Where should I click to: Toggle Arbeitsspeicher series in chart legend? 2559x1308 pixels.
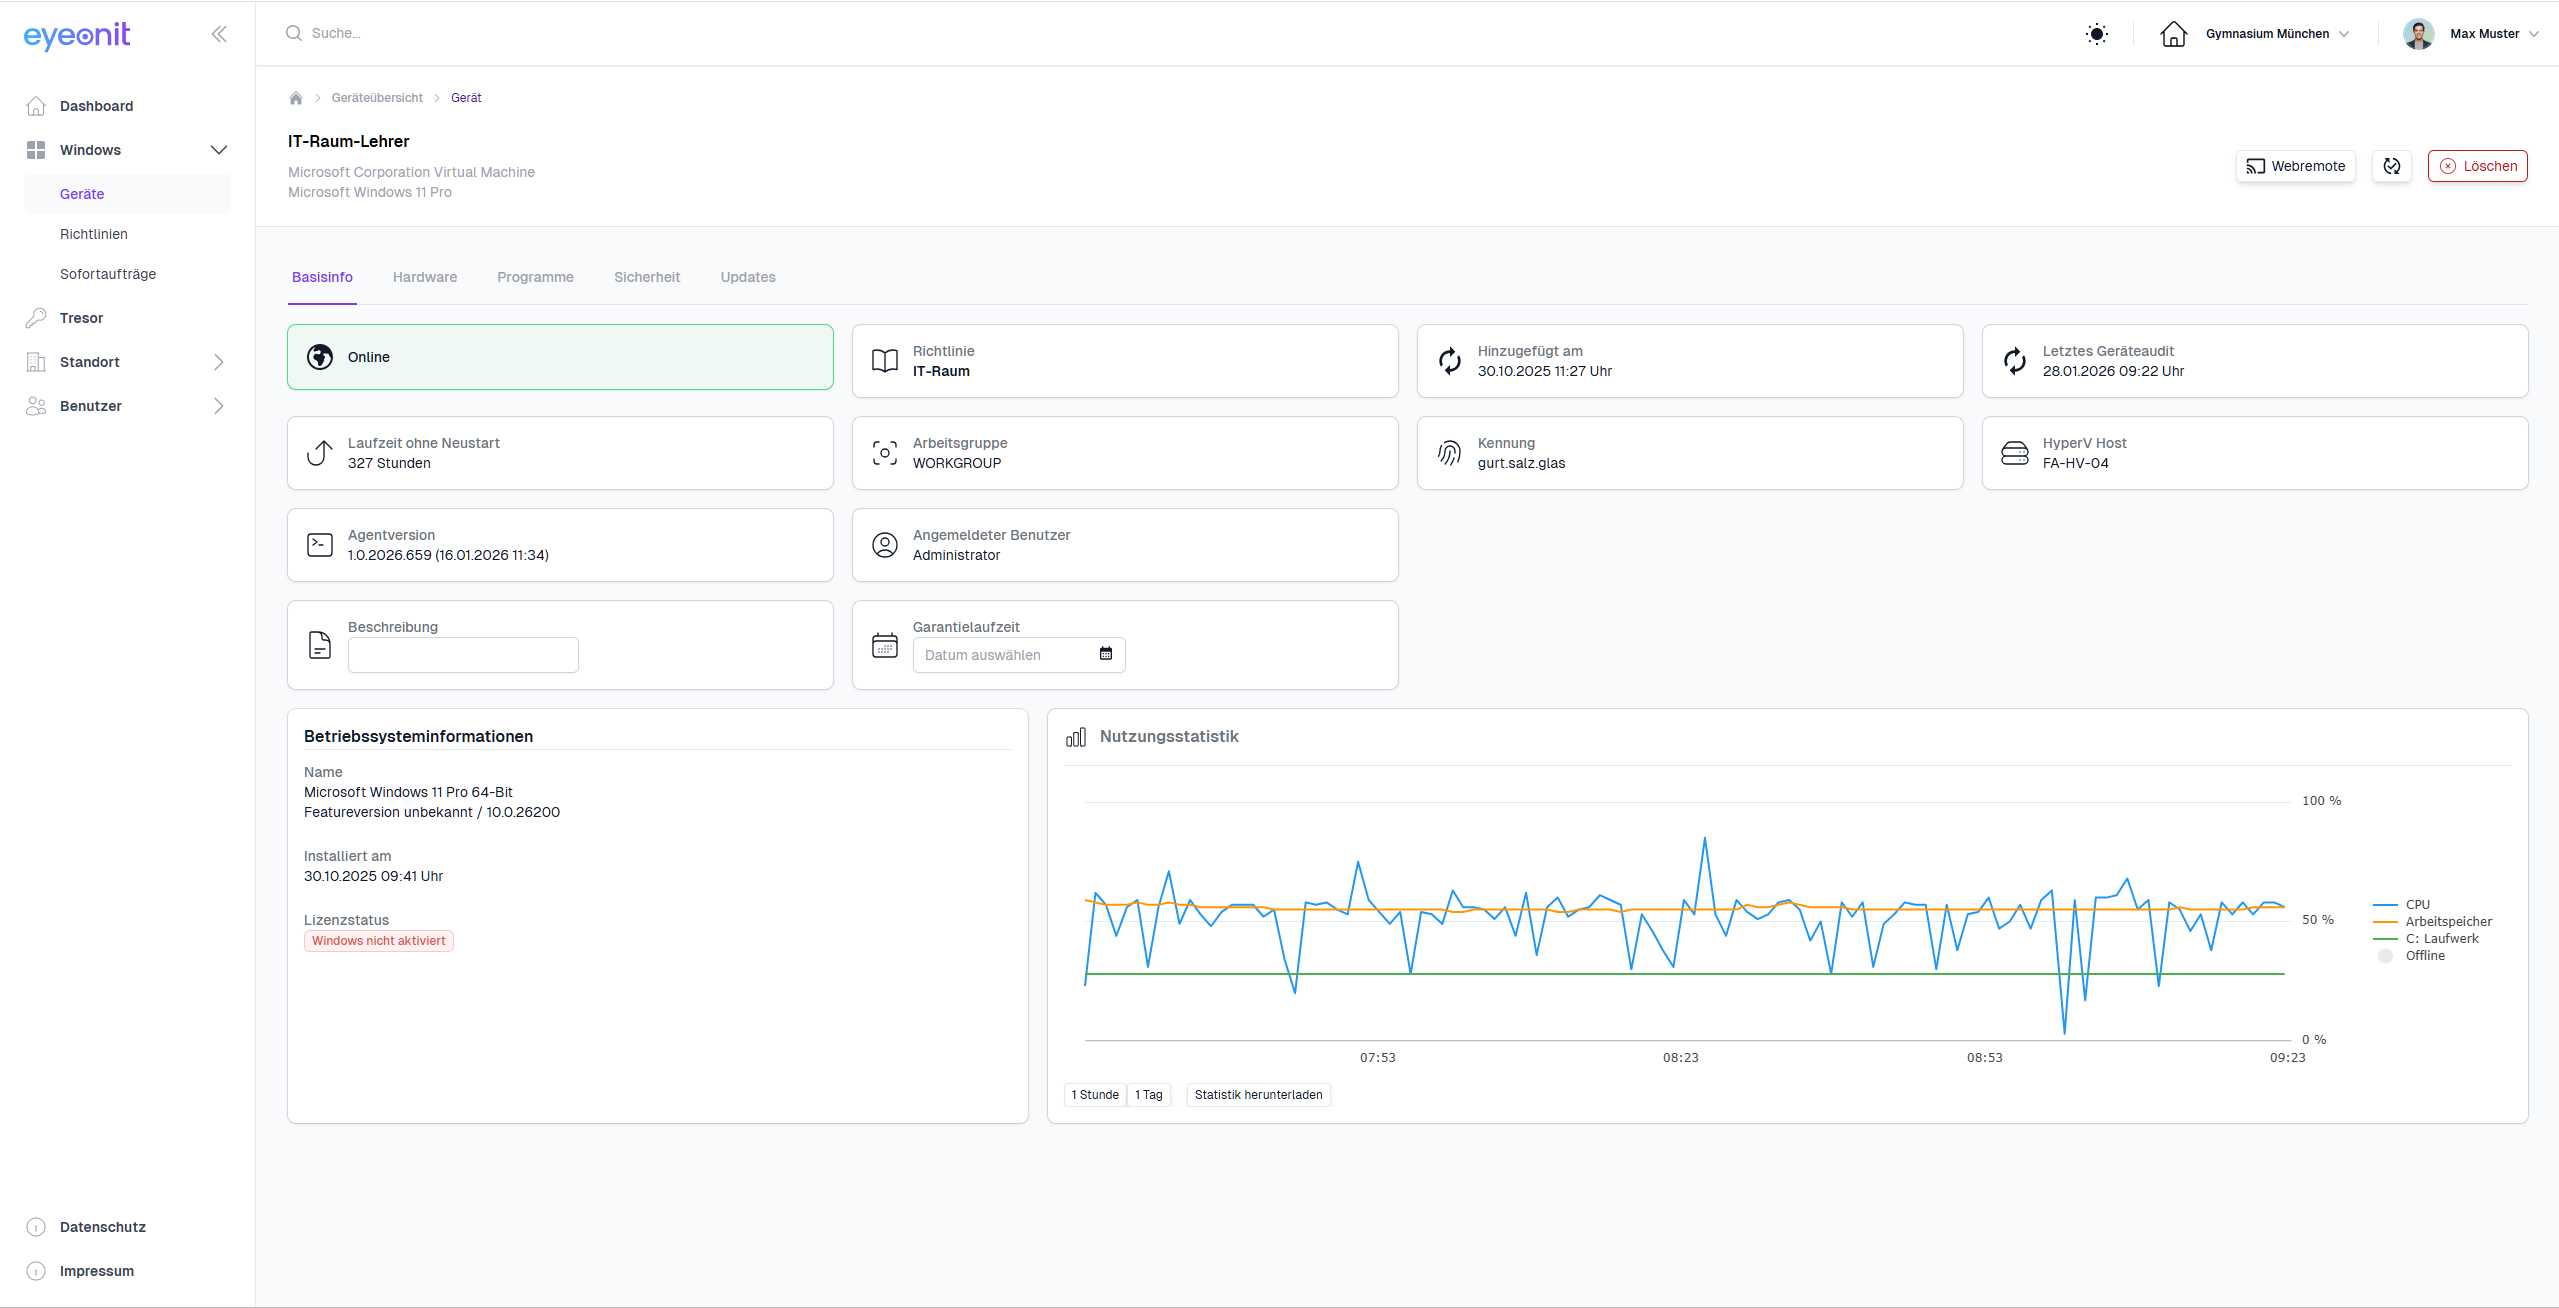pyautogui.click(x=2448, y=921)
